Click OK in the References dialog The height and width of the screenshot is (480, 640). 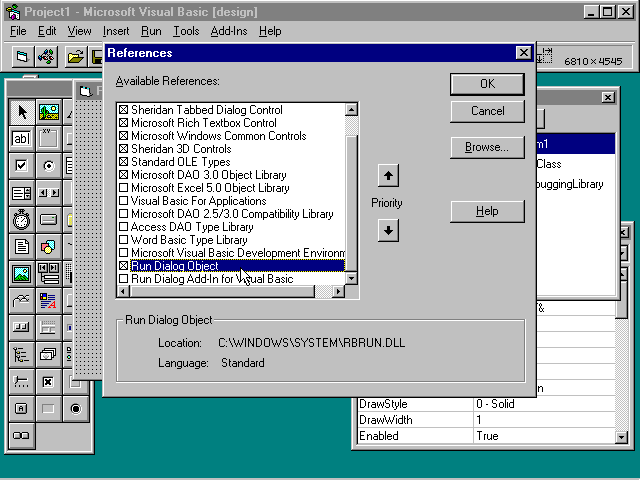tap(487, 84)
